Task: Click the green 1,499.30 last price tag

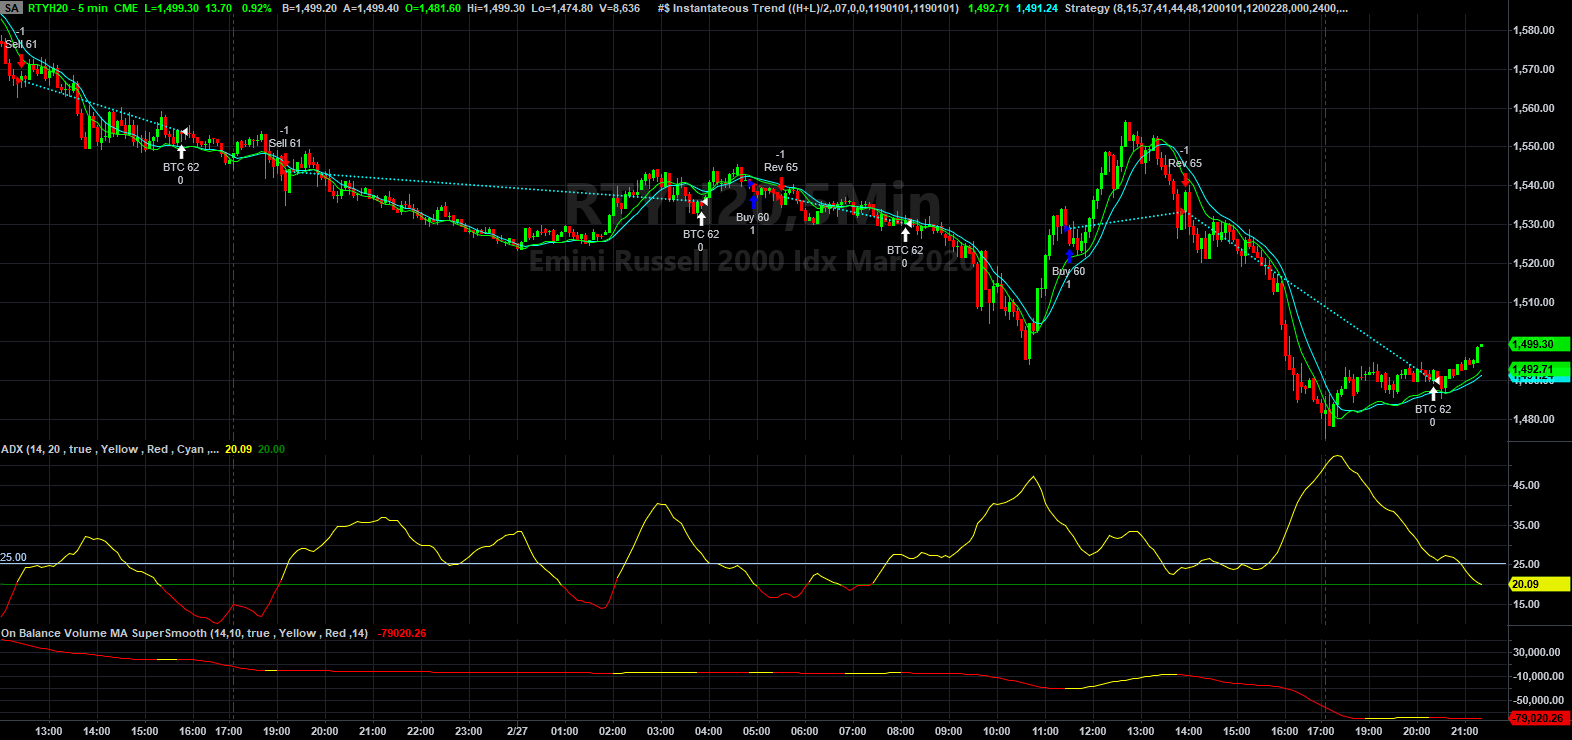Action: (x=1539, y=344)
